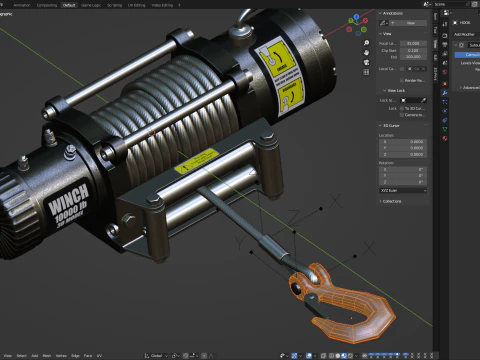Click the Clip Start value field
This screenshot has height=360, width=480.
pos(413,50)
